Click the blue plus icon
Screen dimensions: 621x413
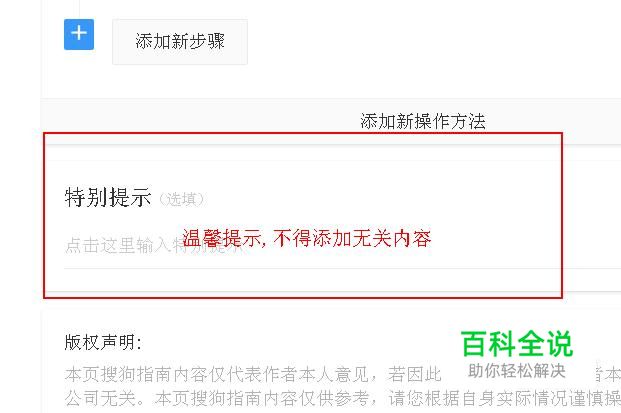(x=79, y=34)
